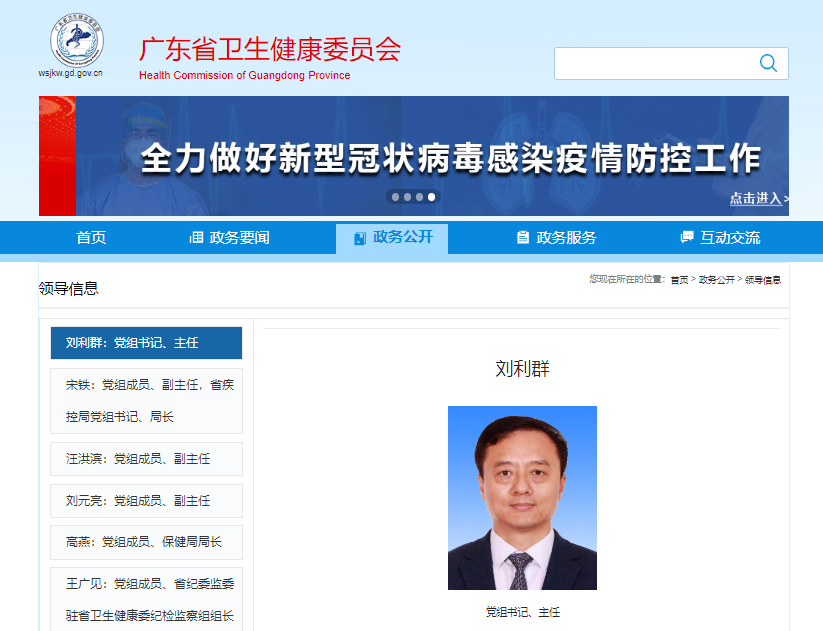This screenshot has height=631, width=823.
Task: Click 首页 in the breadcrumb trail
Action: [679, 280]
